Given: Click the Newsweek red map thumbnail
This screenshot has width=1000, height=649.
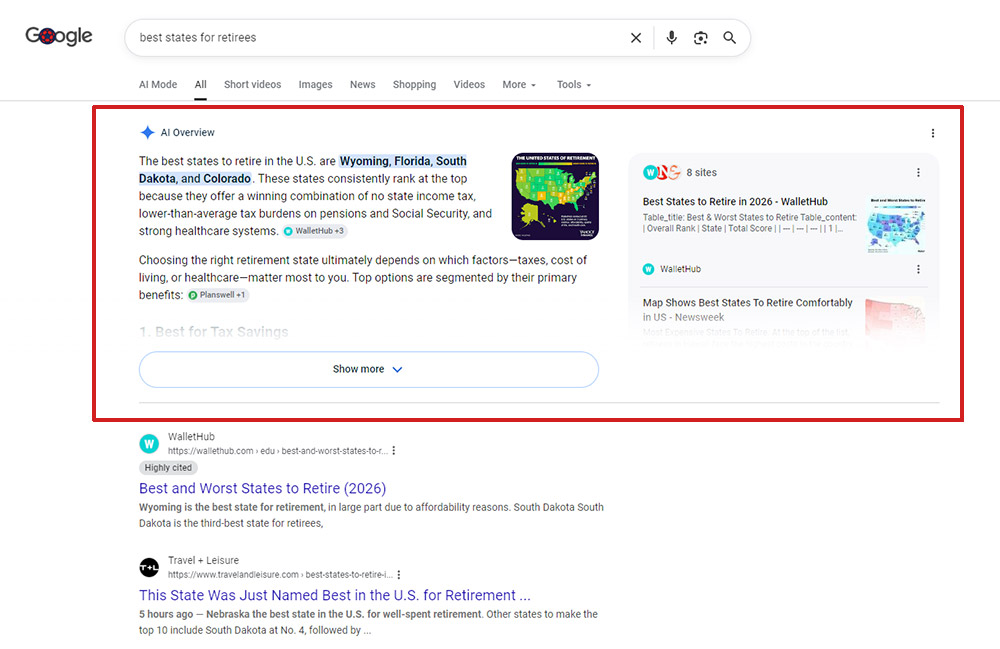Looking at the screenshot, I should tap(895, 318).
